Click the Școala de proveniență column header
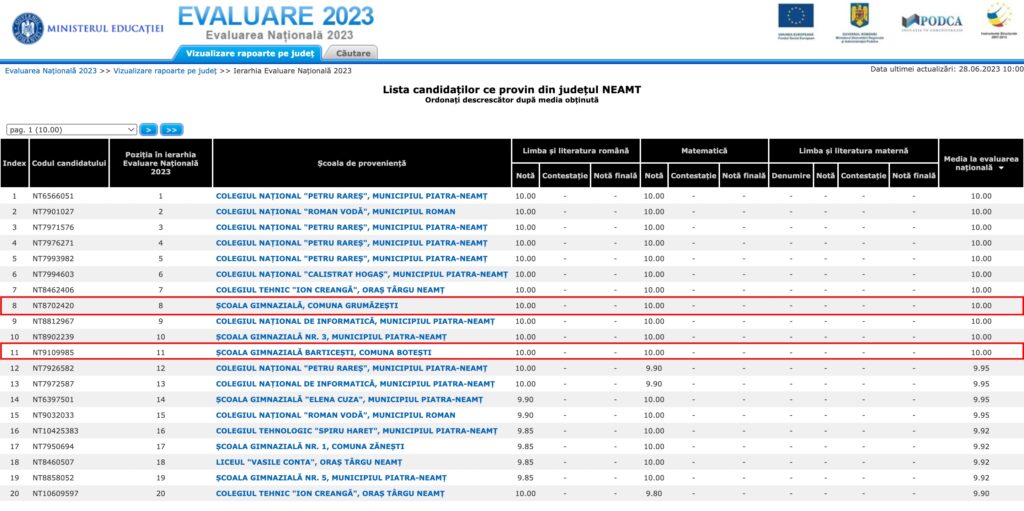Image resolution: width=1024 pixels, height=511 pixels. [361, 162]
